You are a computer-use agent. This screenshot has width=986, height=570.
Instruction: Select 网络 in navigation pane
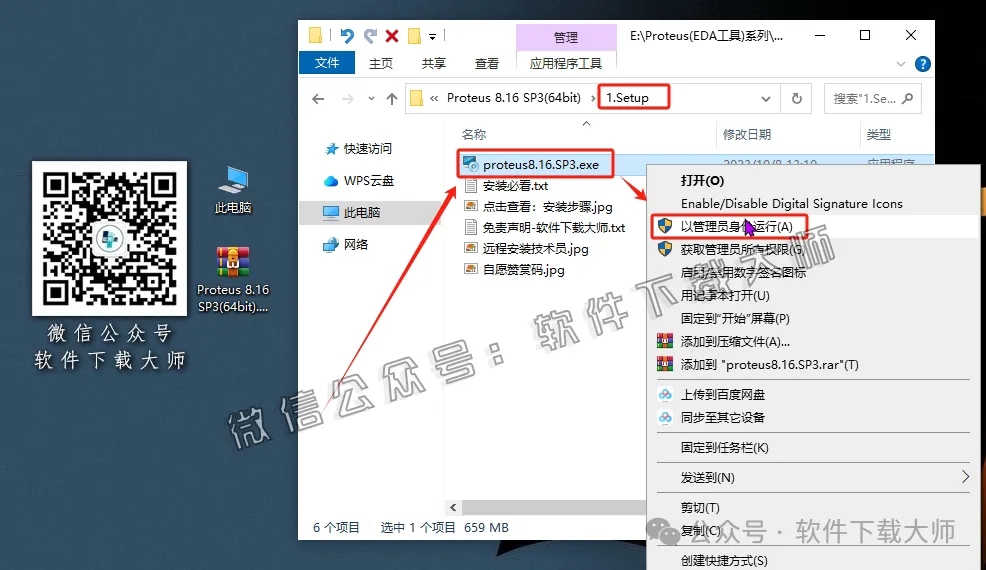click(346, 245)
